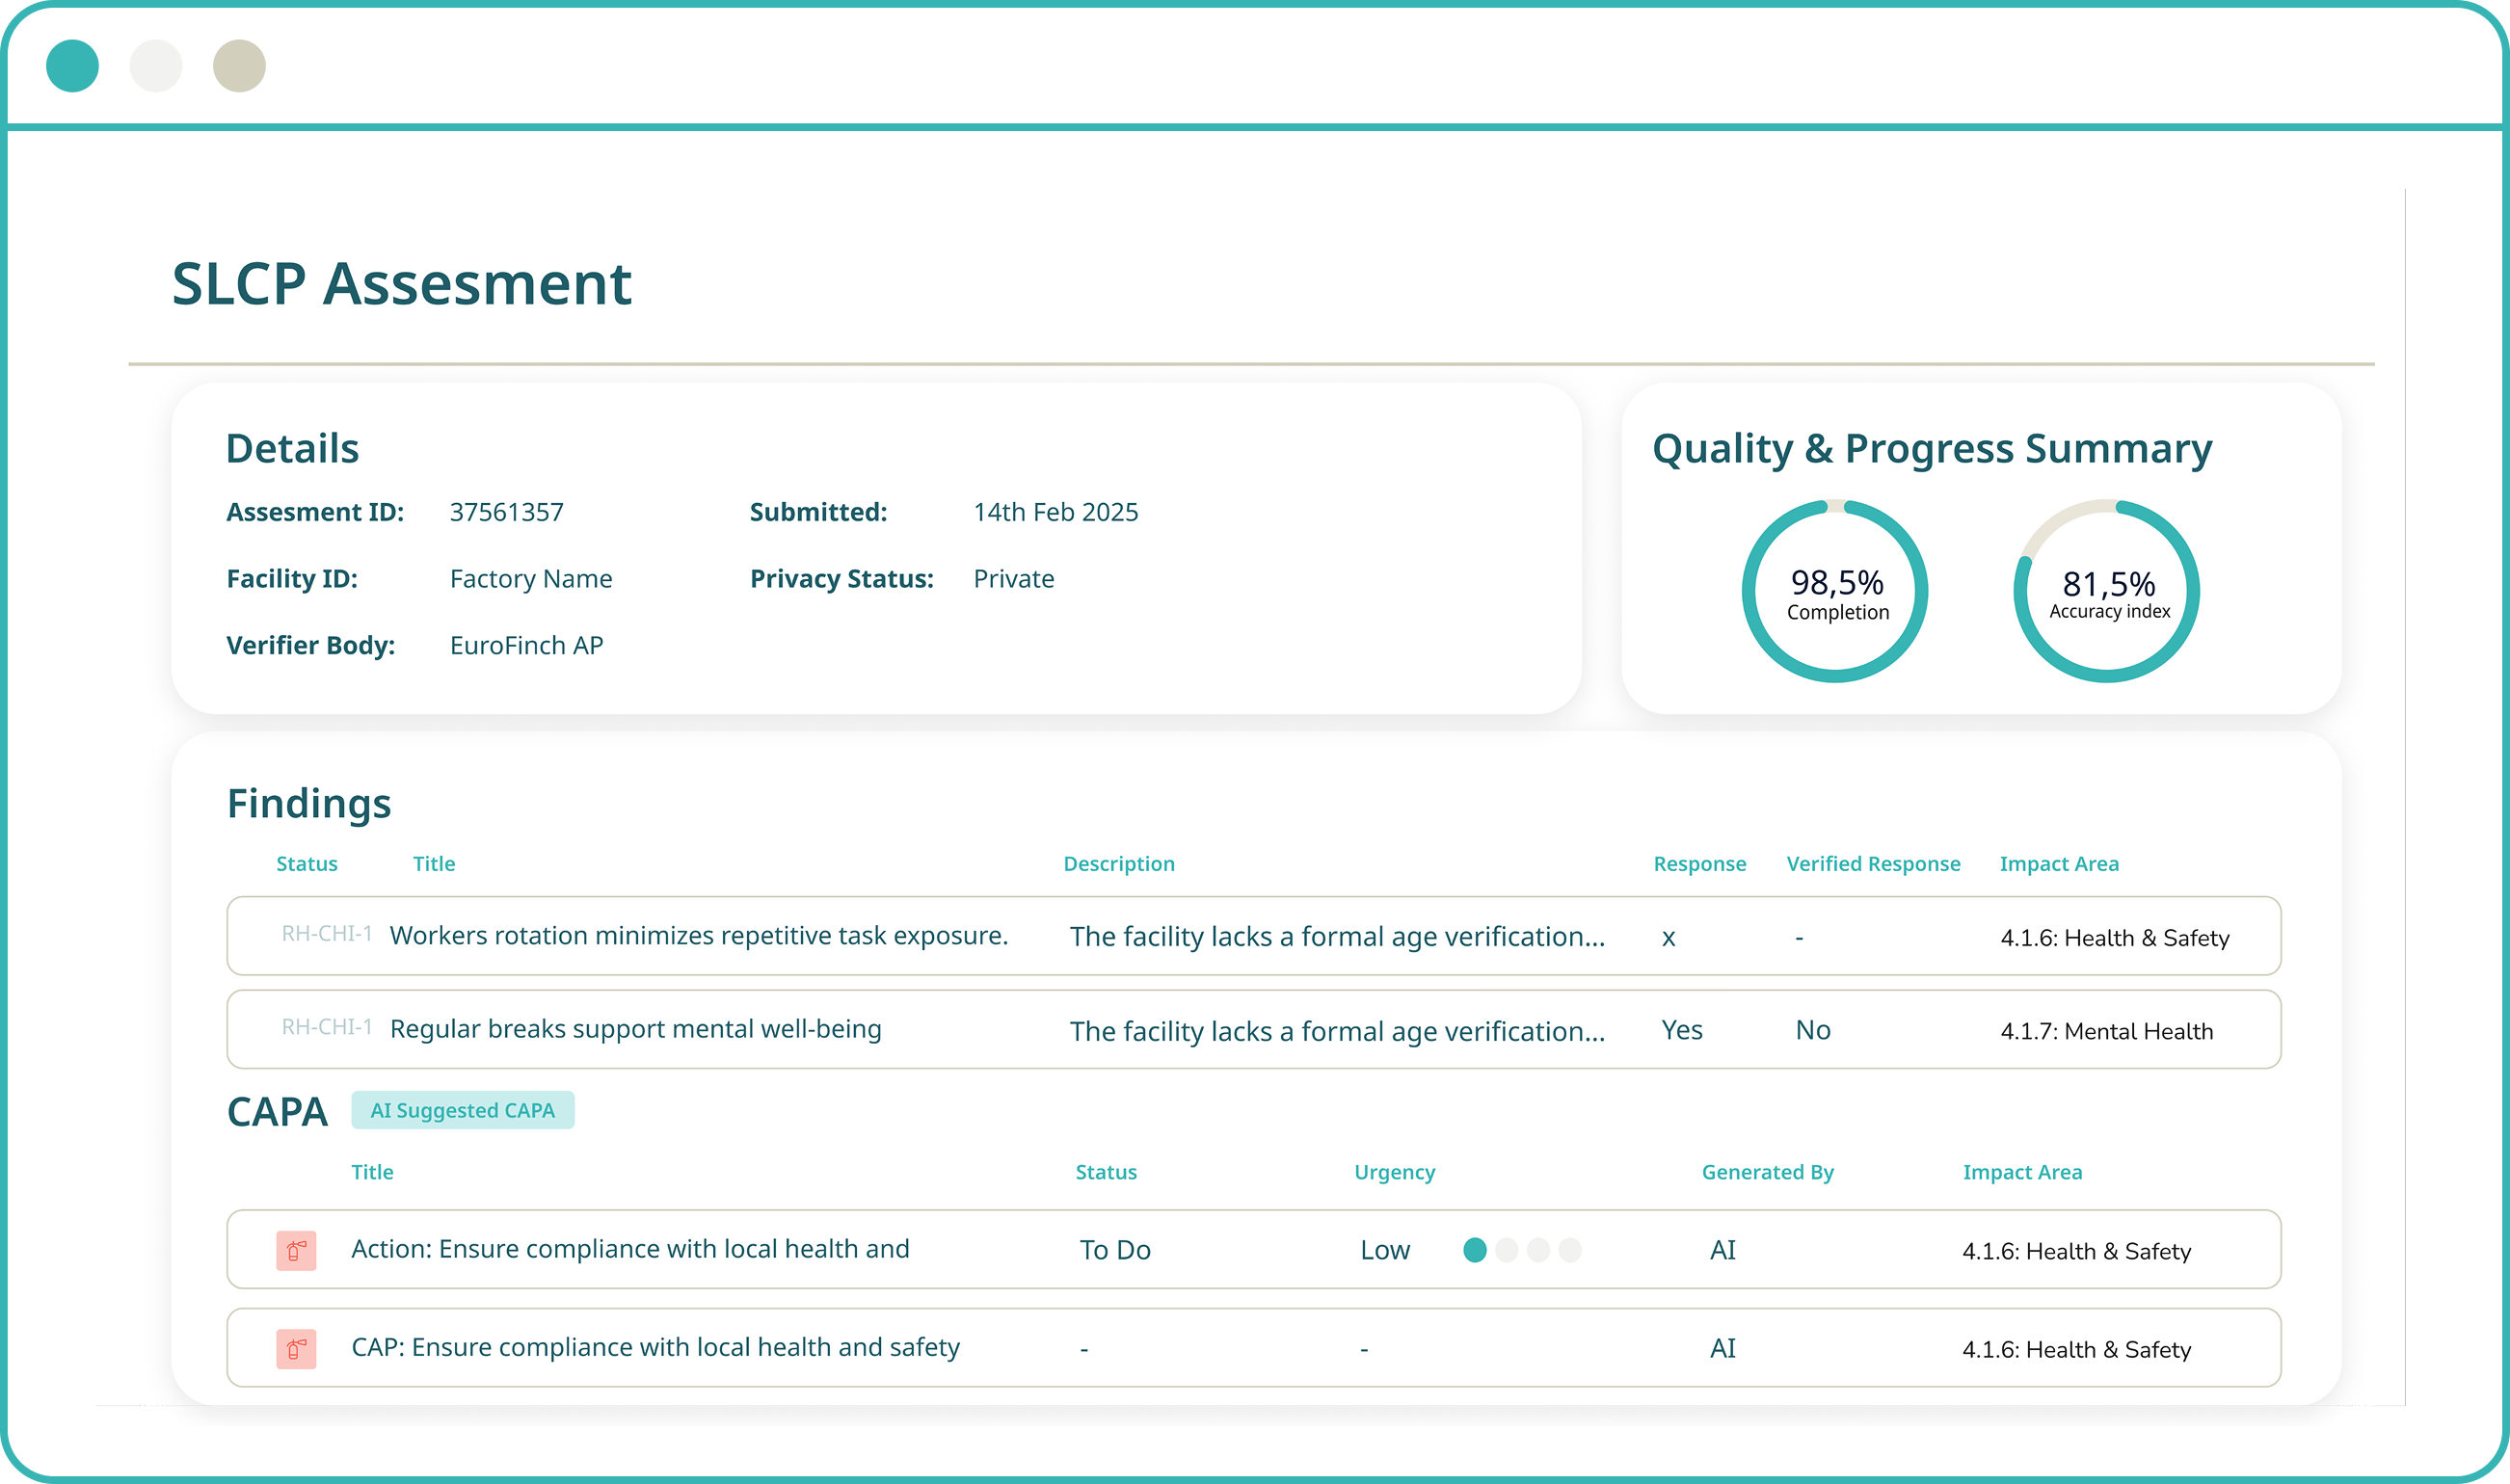This screenshot has height=1484, width=2510.
Task: Click CAPA Impact Area column header
Action: tap(2022, 1172)
